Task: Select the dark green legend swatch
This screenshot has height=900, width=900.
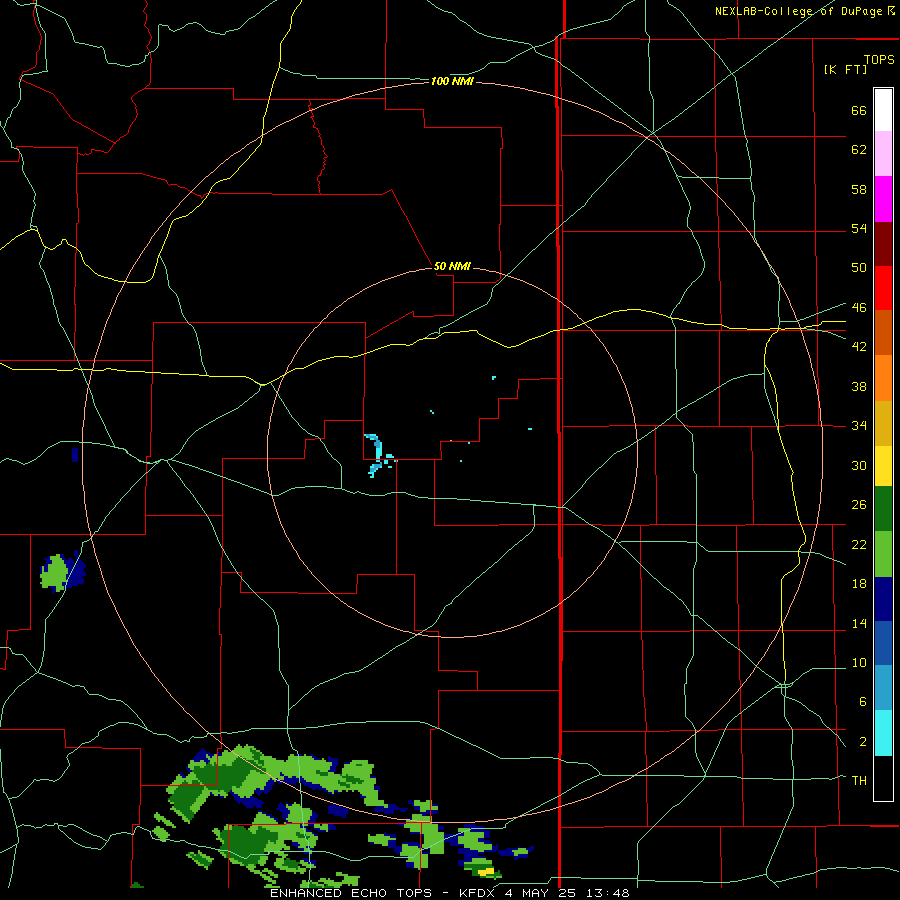Action: [883, 509]
